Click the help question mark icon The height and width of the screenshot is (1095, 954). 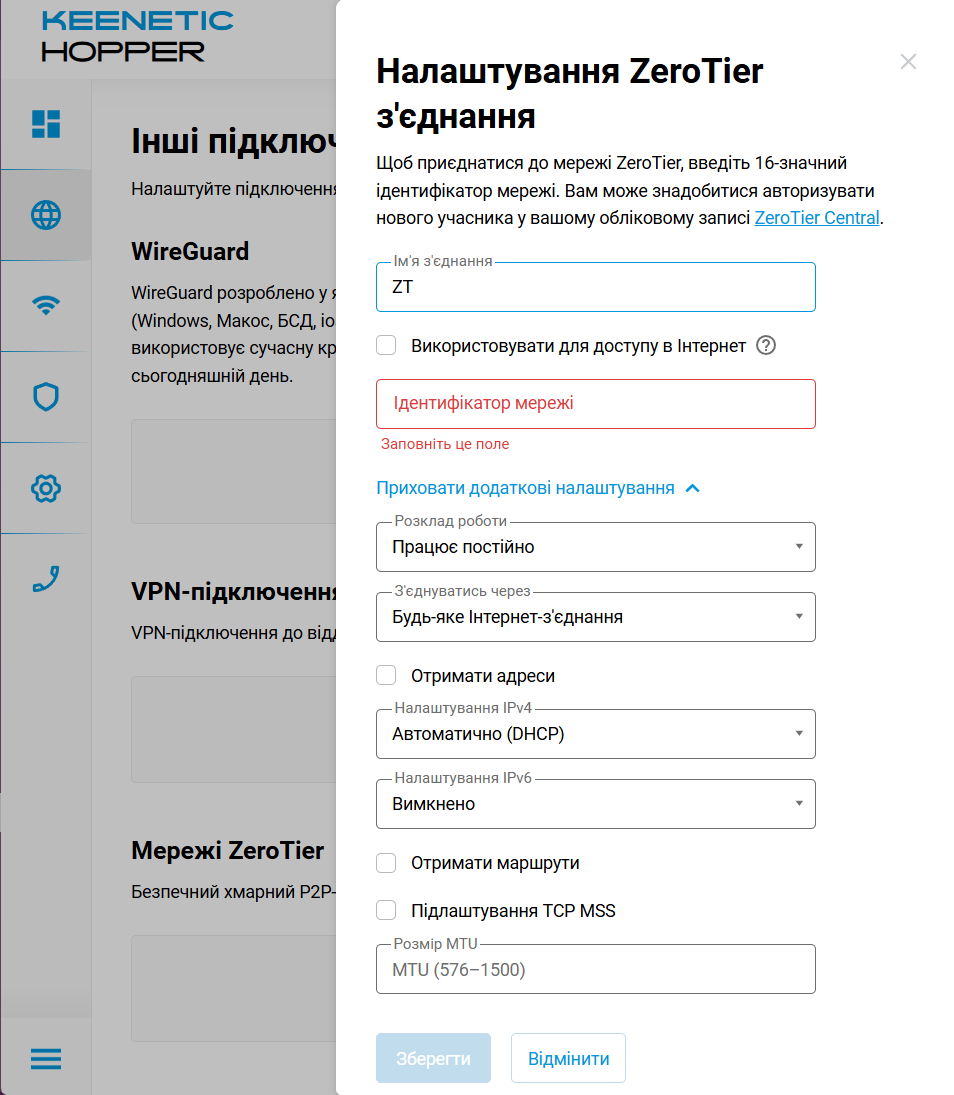(766, 346)
